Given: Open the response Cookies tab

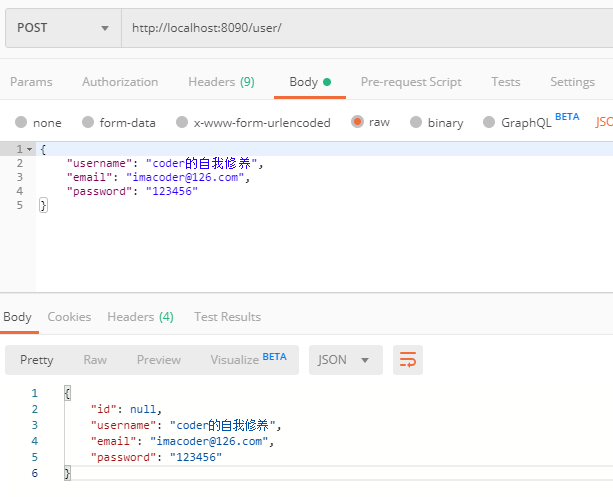Looking at the screenshot, I should pos(69,317).
